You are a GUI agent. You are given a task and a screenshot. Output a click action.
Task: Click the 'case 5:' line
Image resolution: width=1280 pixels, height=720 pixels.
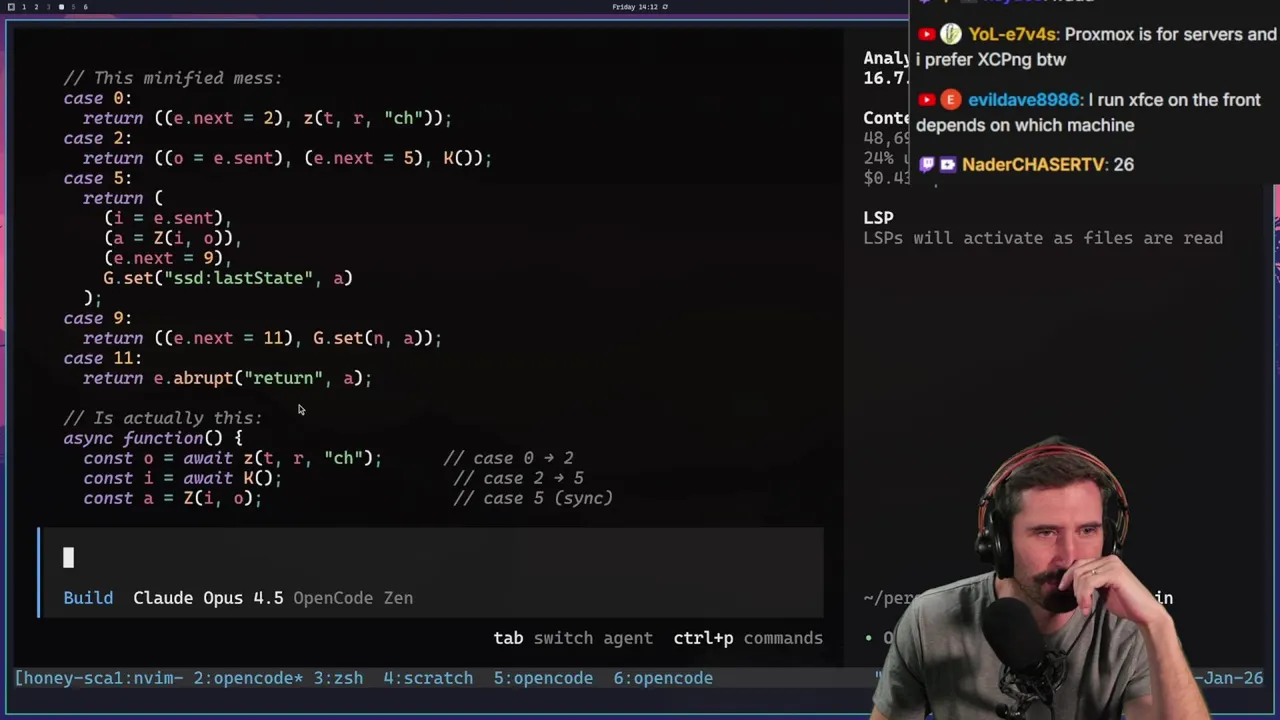98,178
